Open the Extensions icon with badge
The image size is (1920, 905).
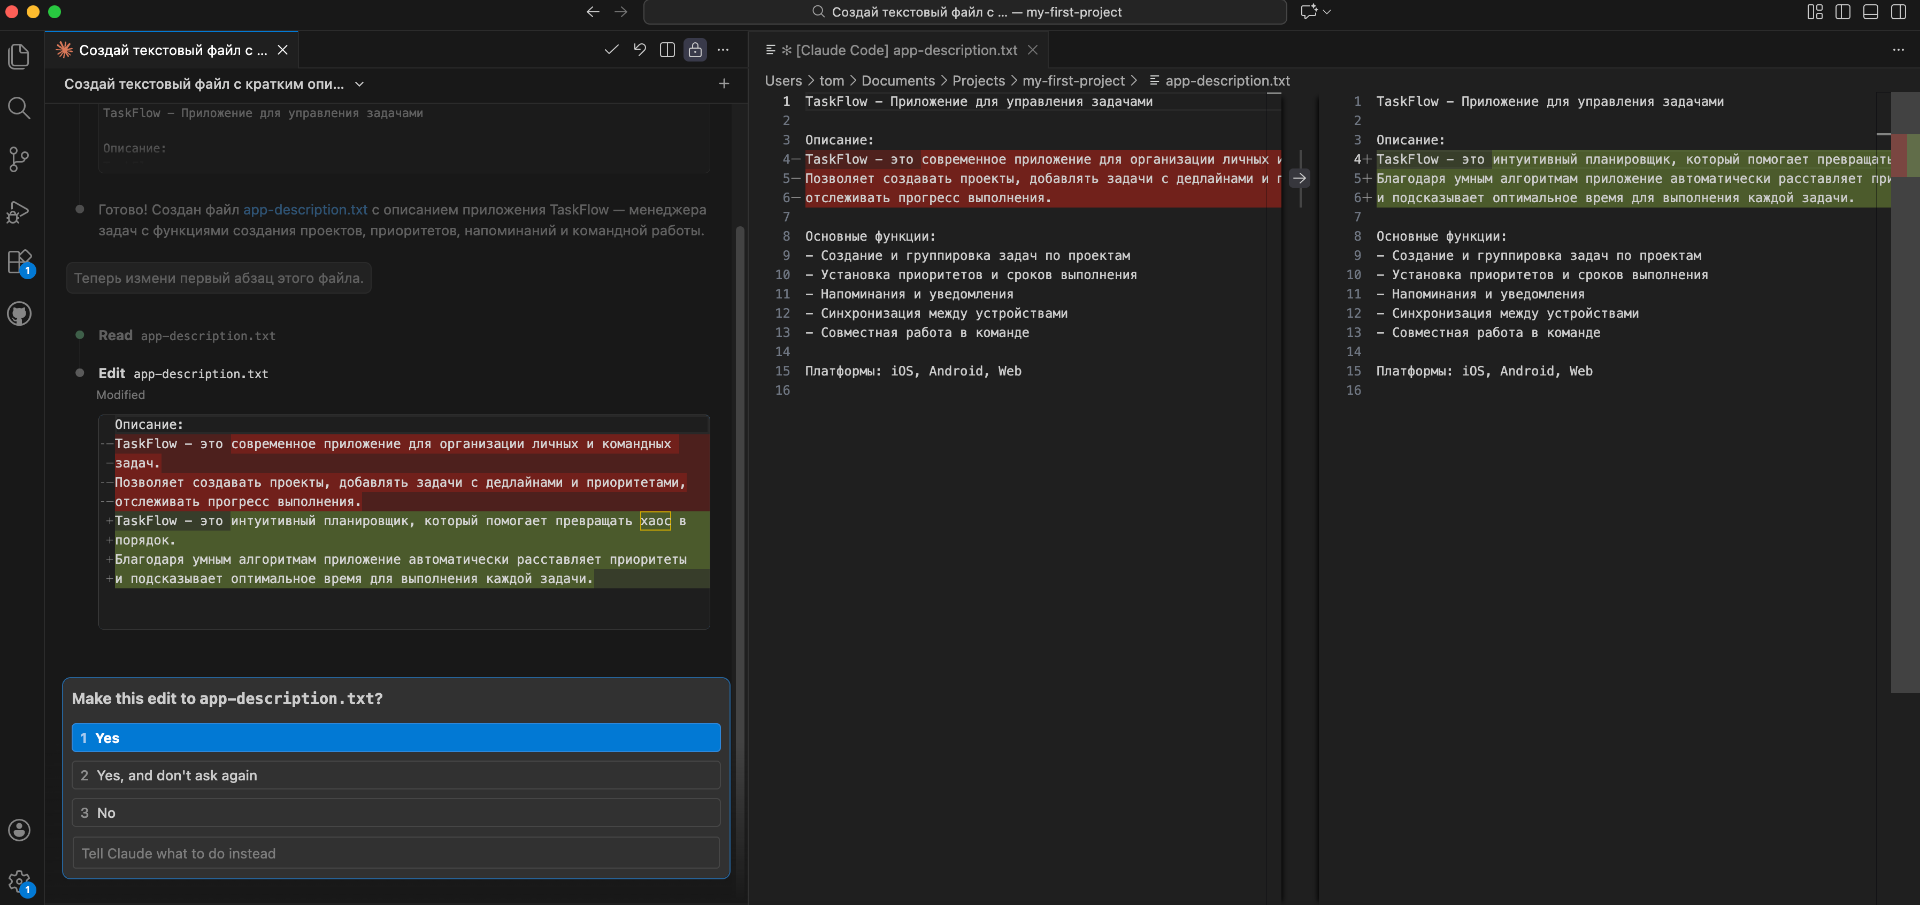tap(19, 263)
